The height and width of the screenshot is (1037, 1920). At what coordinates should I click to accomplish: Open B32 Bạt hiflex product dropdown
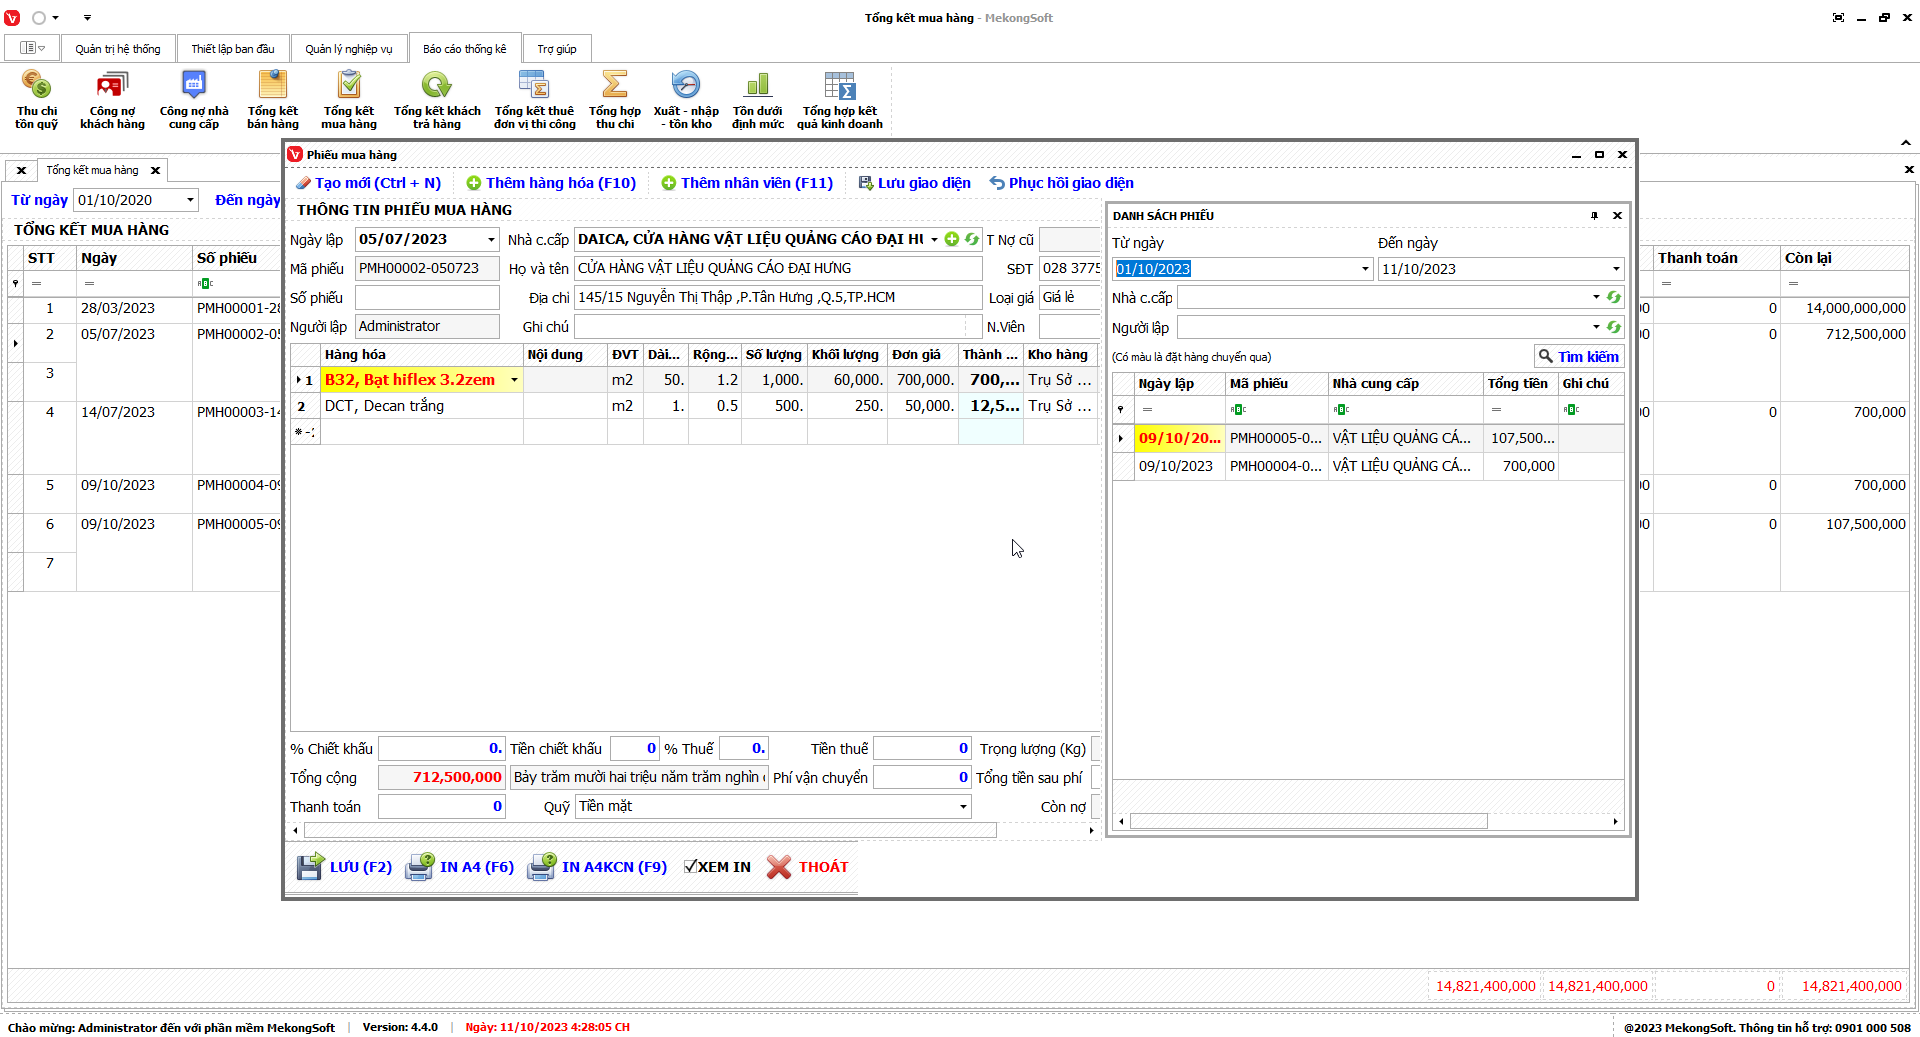coord(514,380)
